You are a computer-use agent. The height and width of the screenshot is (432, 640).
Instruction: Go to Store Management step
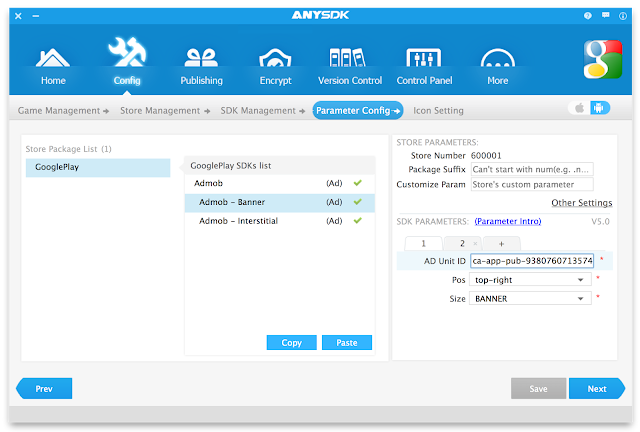click(x=165, y=111)
